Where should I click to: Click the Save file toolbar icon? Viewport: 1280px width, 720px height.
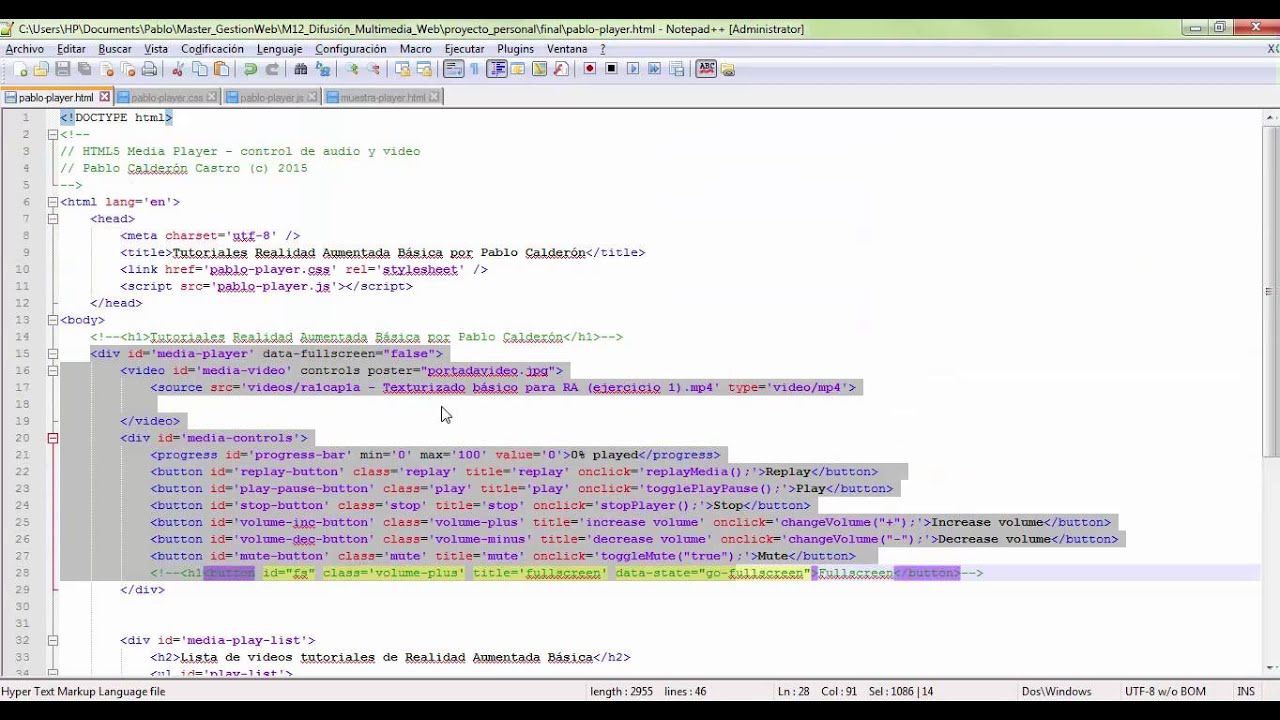click(63, 69)
